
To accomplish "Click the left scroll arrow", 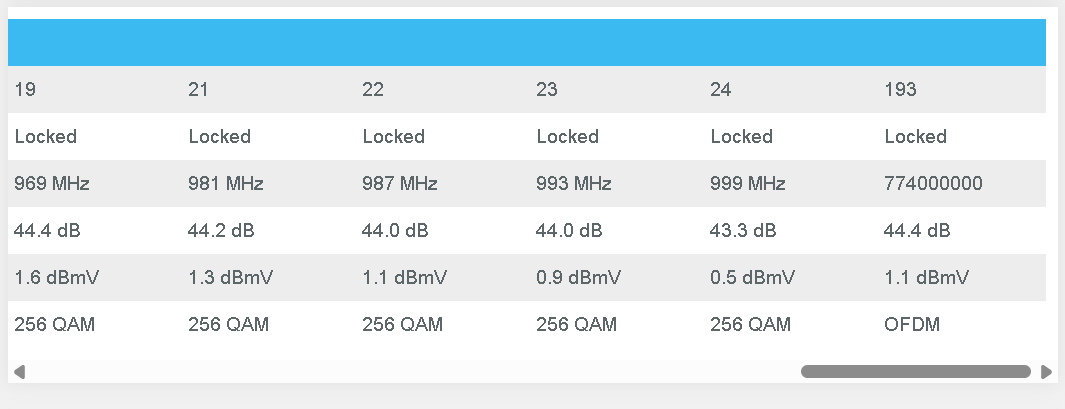I will (19, 372).
